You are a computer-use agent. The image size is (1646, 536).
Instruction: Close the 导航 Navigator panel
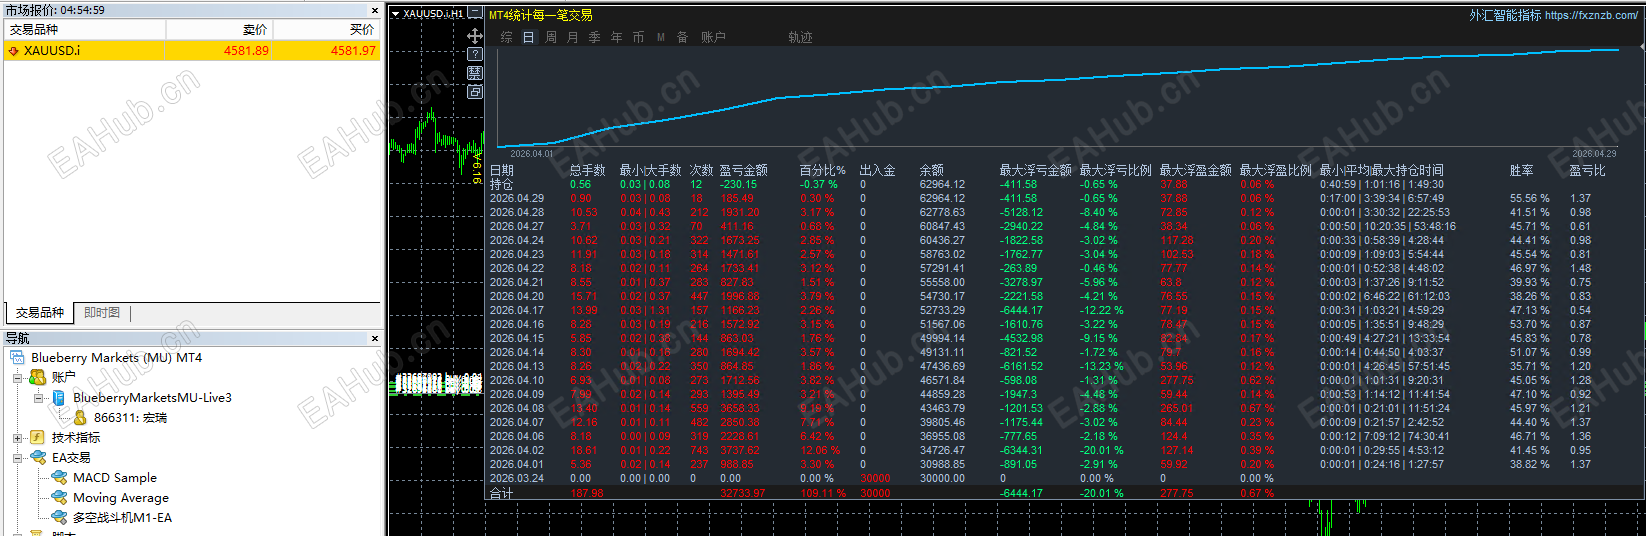(x=375, y=338)
